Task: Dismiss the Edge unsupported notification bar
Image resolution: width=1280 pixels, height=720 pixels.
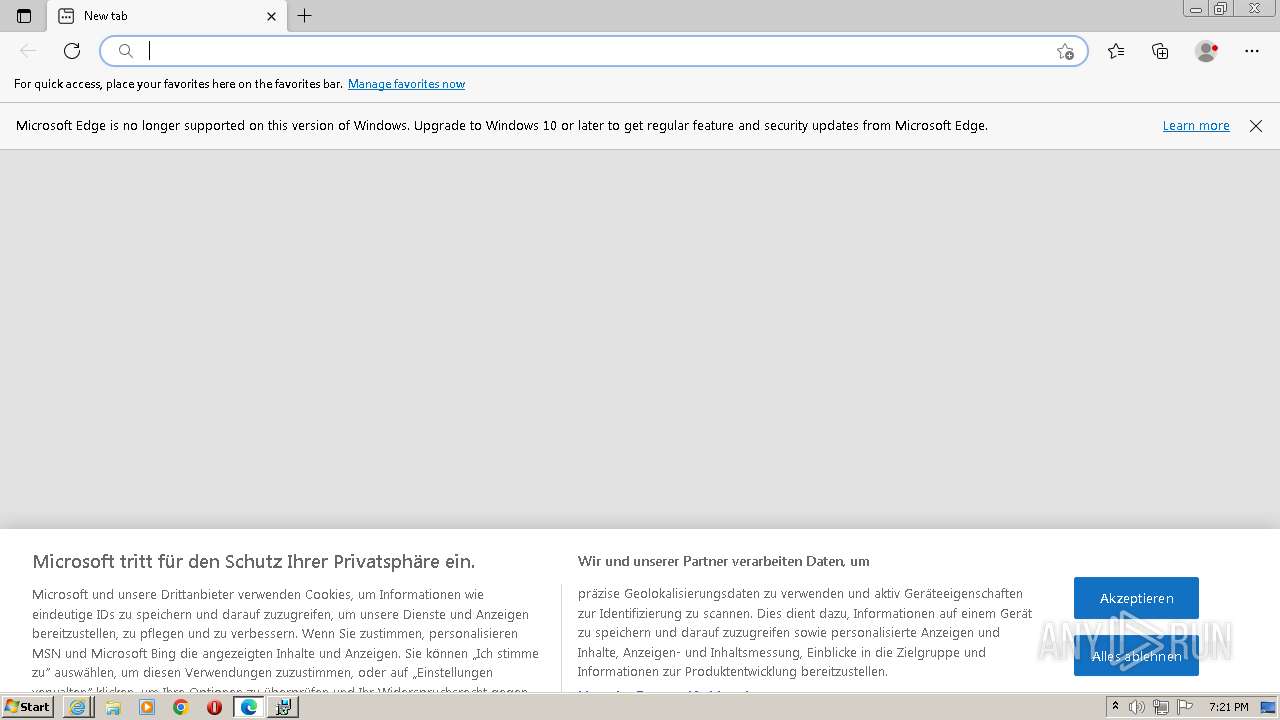Action: pyautogui.click(x=1256, y=126)
